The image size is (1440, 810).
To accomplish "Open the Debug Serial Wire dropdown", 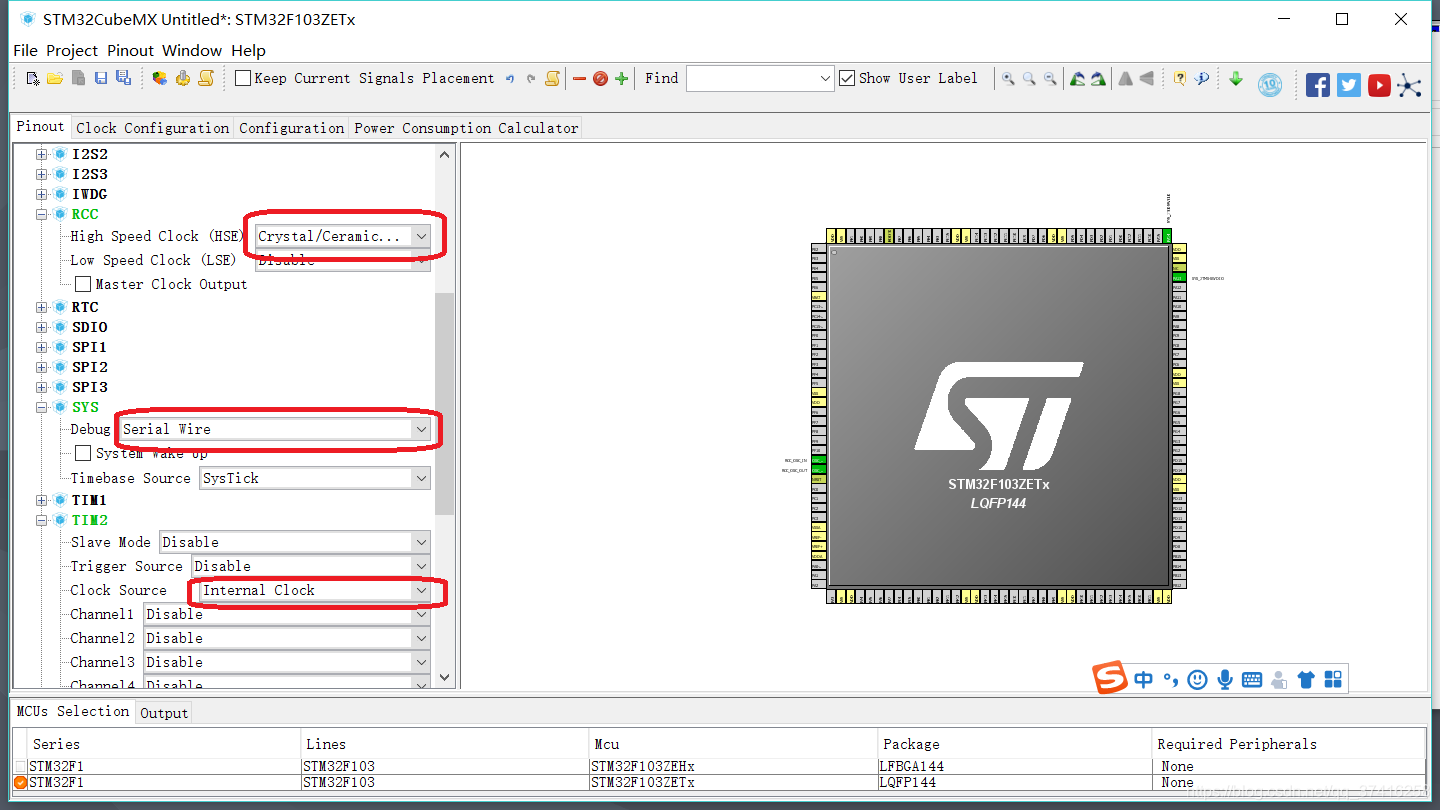I will [275, 429].
